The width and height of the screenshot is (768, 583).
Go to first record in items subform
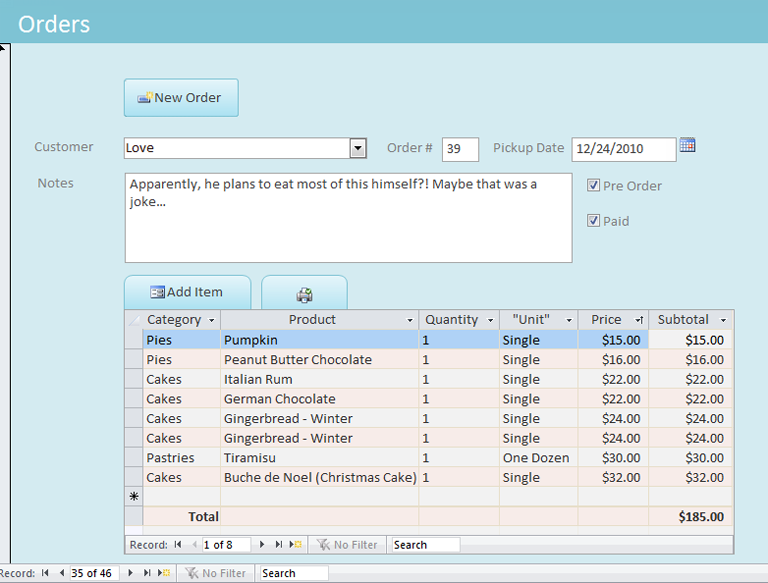click(x=178, y=545)
